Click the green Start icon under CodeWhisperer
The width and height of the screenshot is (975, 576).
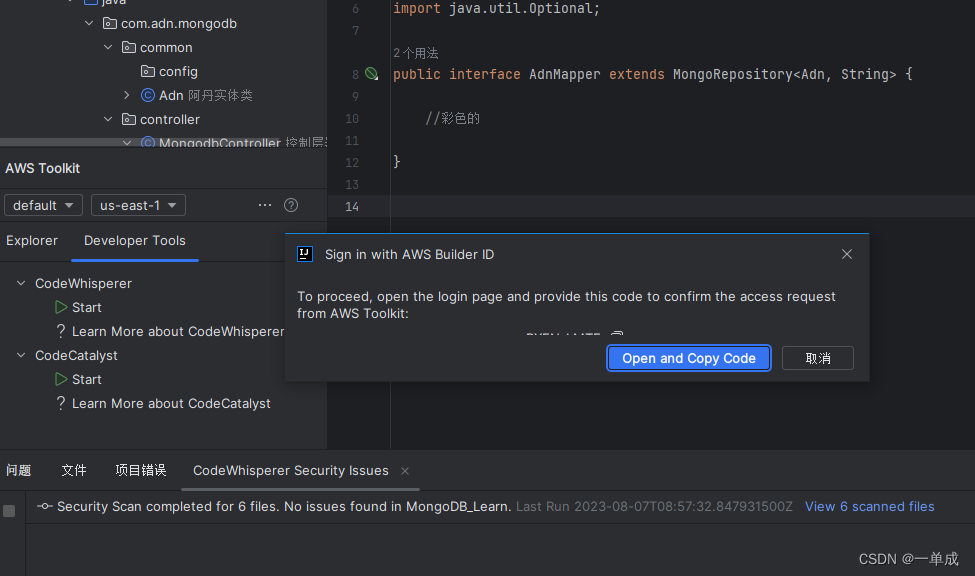62,307
